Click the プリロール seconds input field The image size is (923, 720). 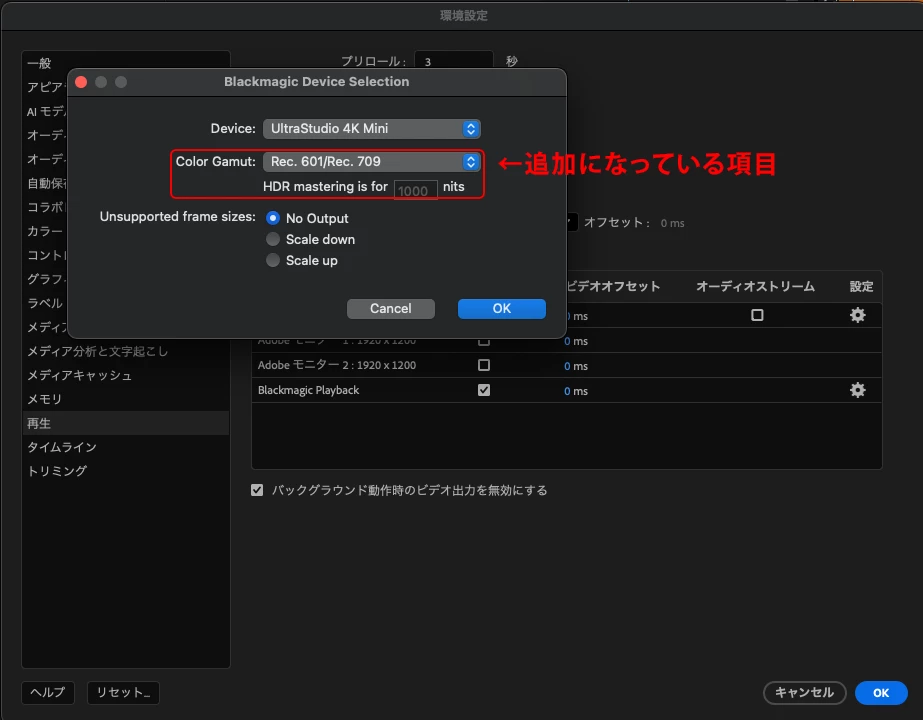pos(453,61)
